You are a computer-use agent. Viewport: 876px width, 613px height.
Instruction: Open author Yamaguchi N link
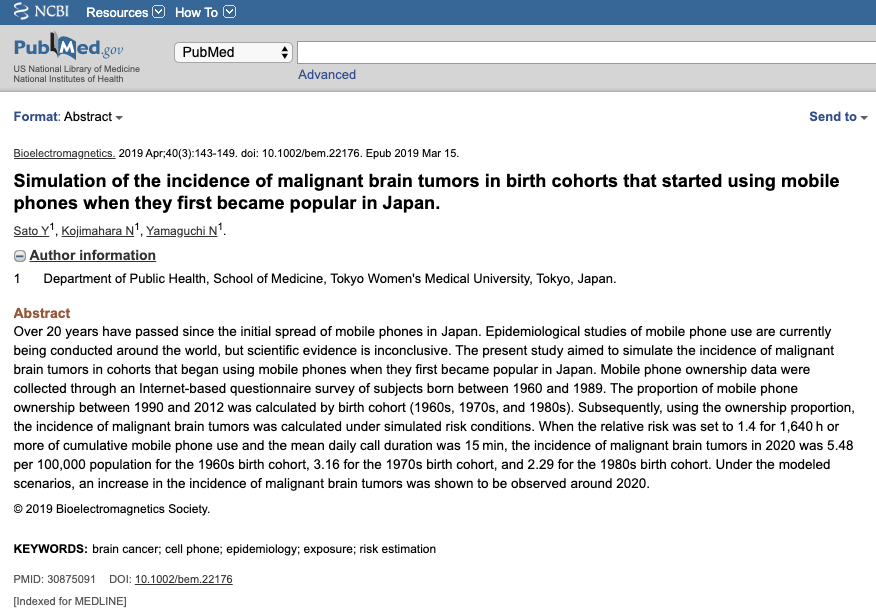(182, 231)
